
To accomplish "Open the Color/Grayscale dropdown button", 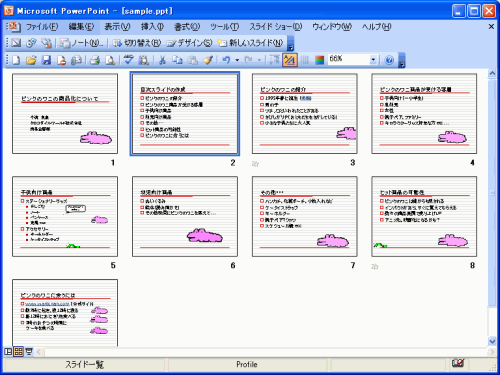I will click(319, 60).
